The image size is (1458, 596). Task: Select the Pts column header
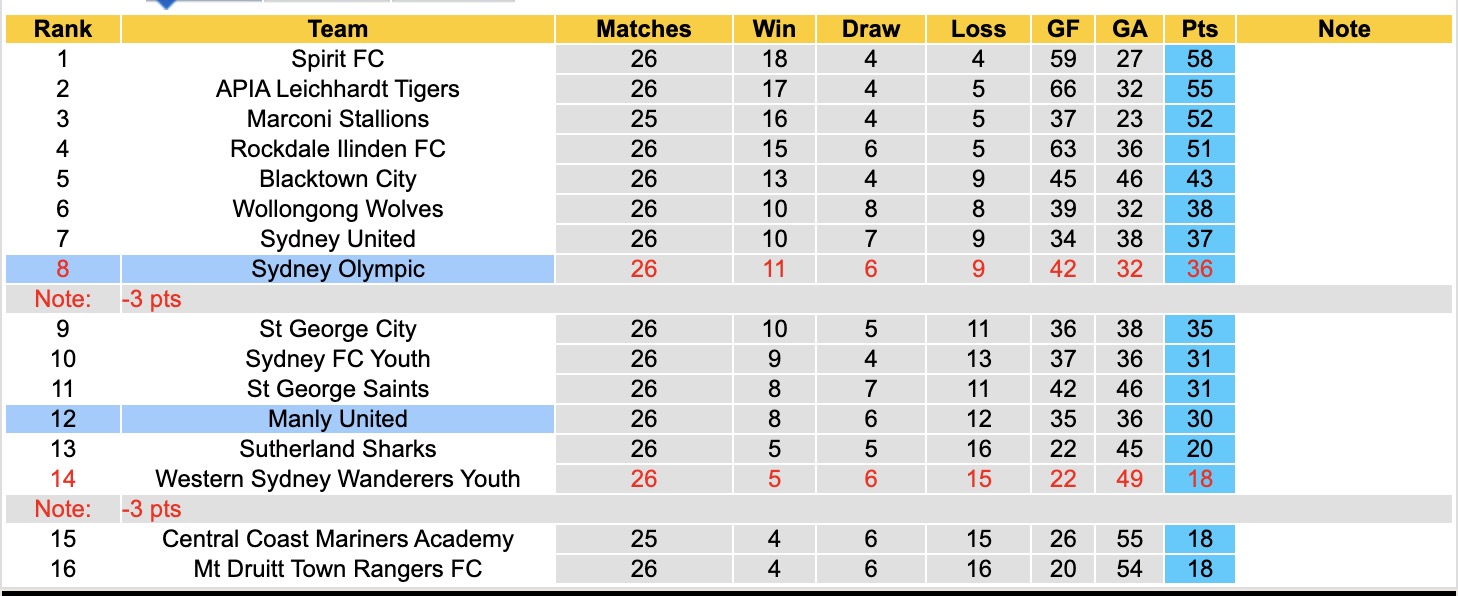1200,29
